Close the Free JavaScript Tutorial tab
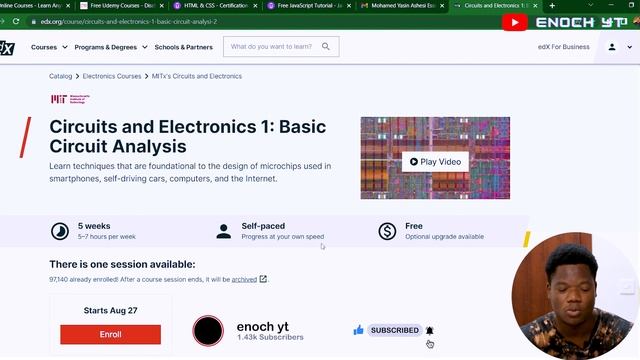640x360 pixels. 349,6
